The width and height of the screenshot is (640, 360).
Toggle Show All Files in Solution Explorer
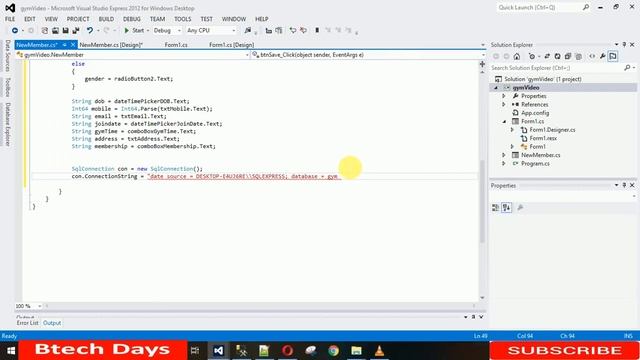tap(578, 56)
